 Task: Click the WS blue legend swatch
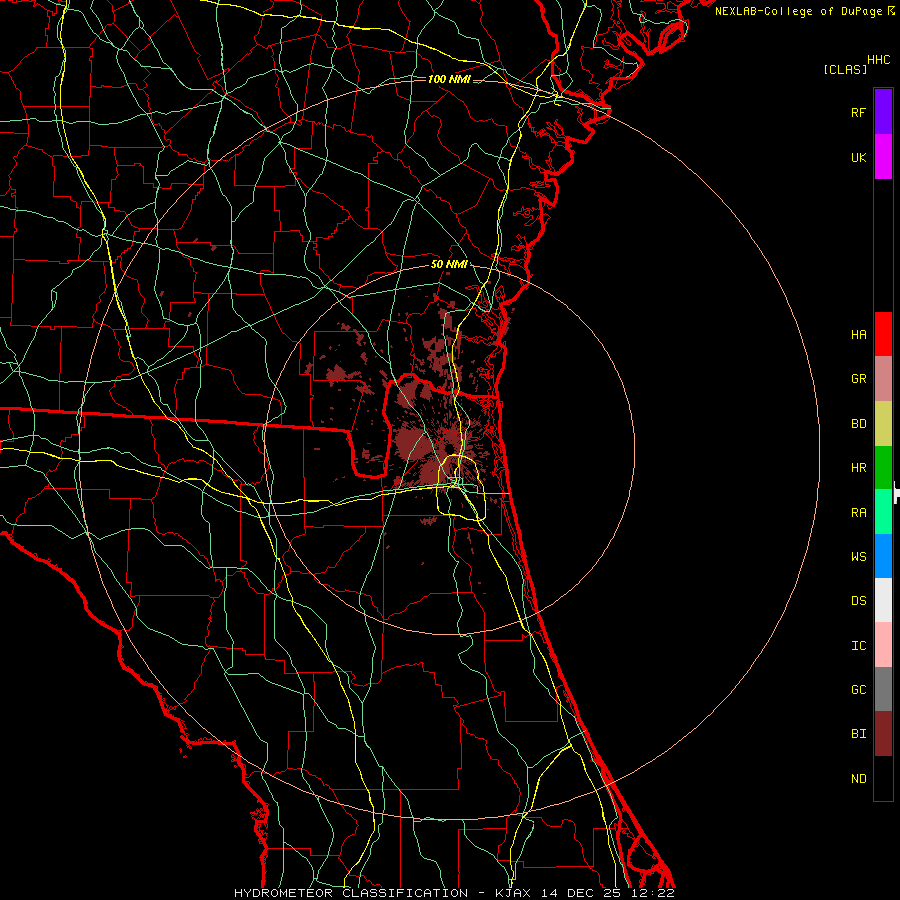(883, 556)
